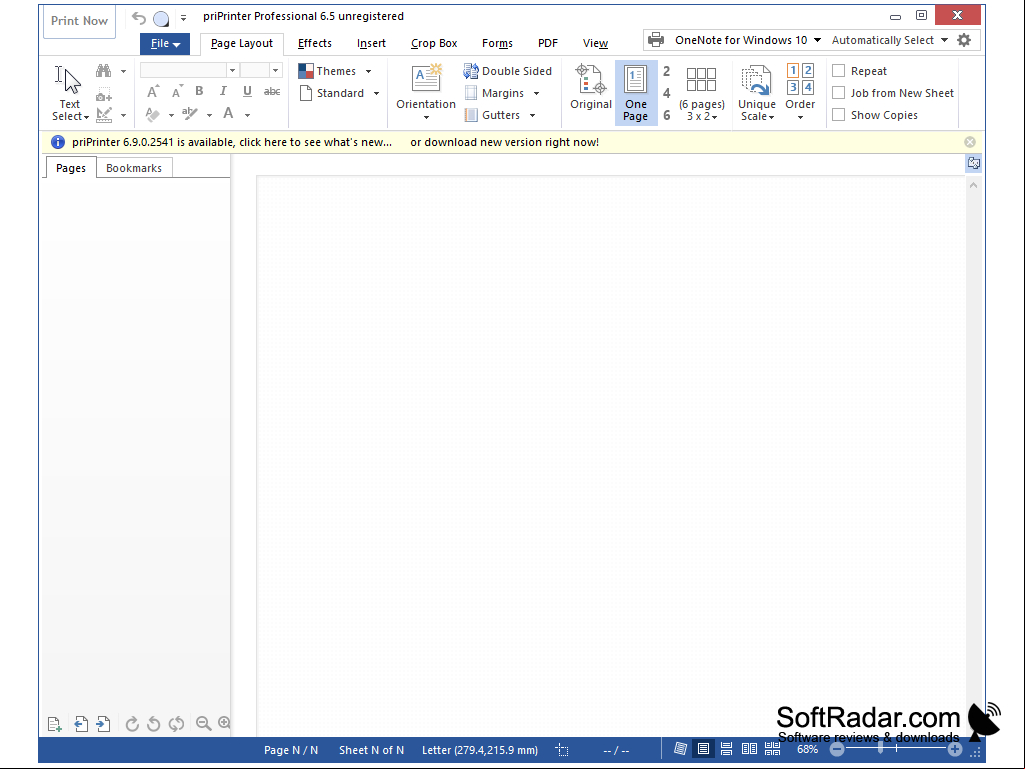1025x769 pixels.
Task: Select the single page view mode in status bar
Action: (703, 749)
